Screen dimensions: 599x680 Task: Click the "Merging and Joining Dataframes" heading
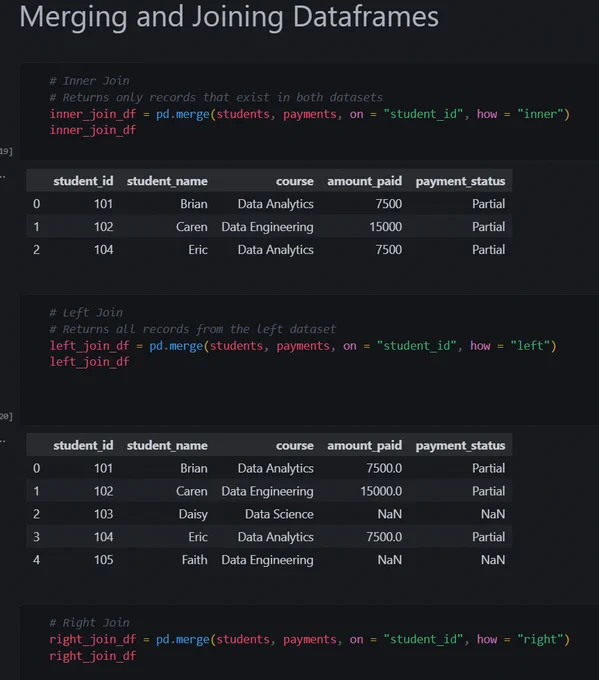229,17
